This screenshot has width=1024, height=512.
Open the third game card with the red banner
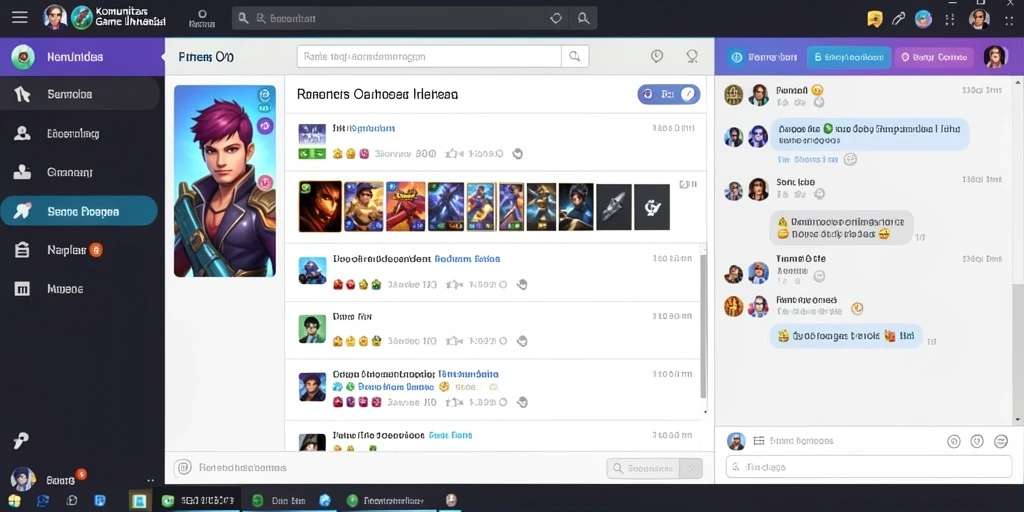pos(406,206)
